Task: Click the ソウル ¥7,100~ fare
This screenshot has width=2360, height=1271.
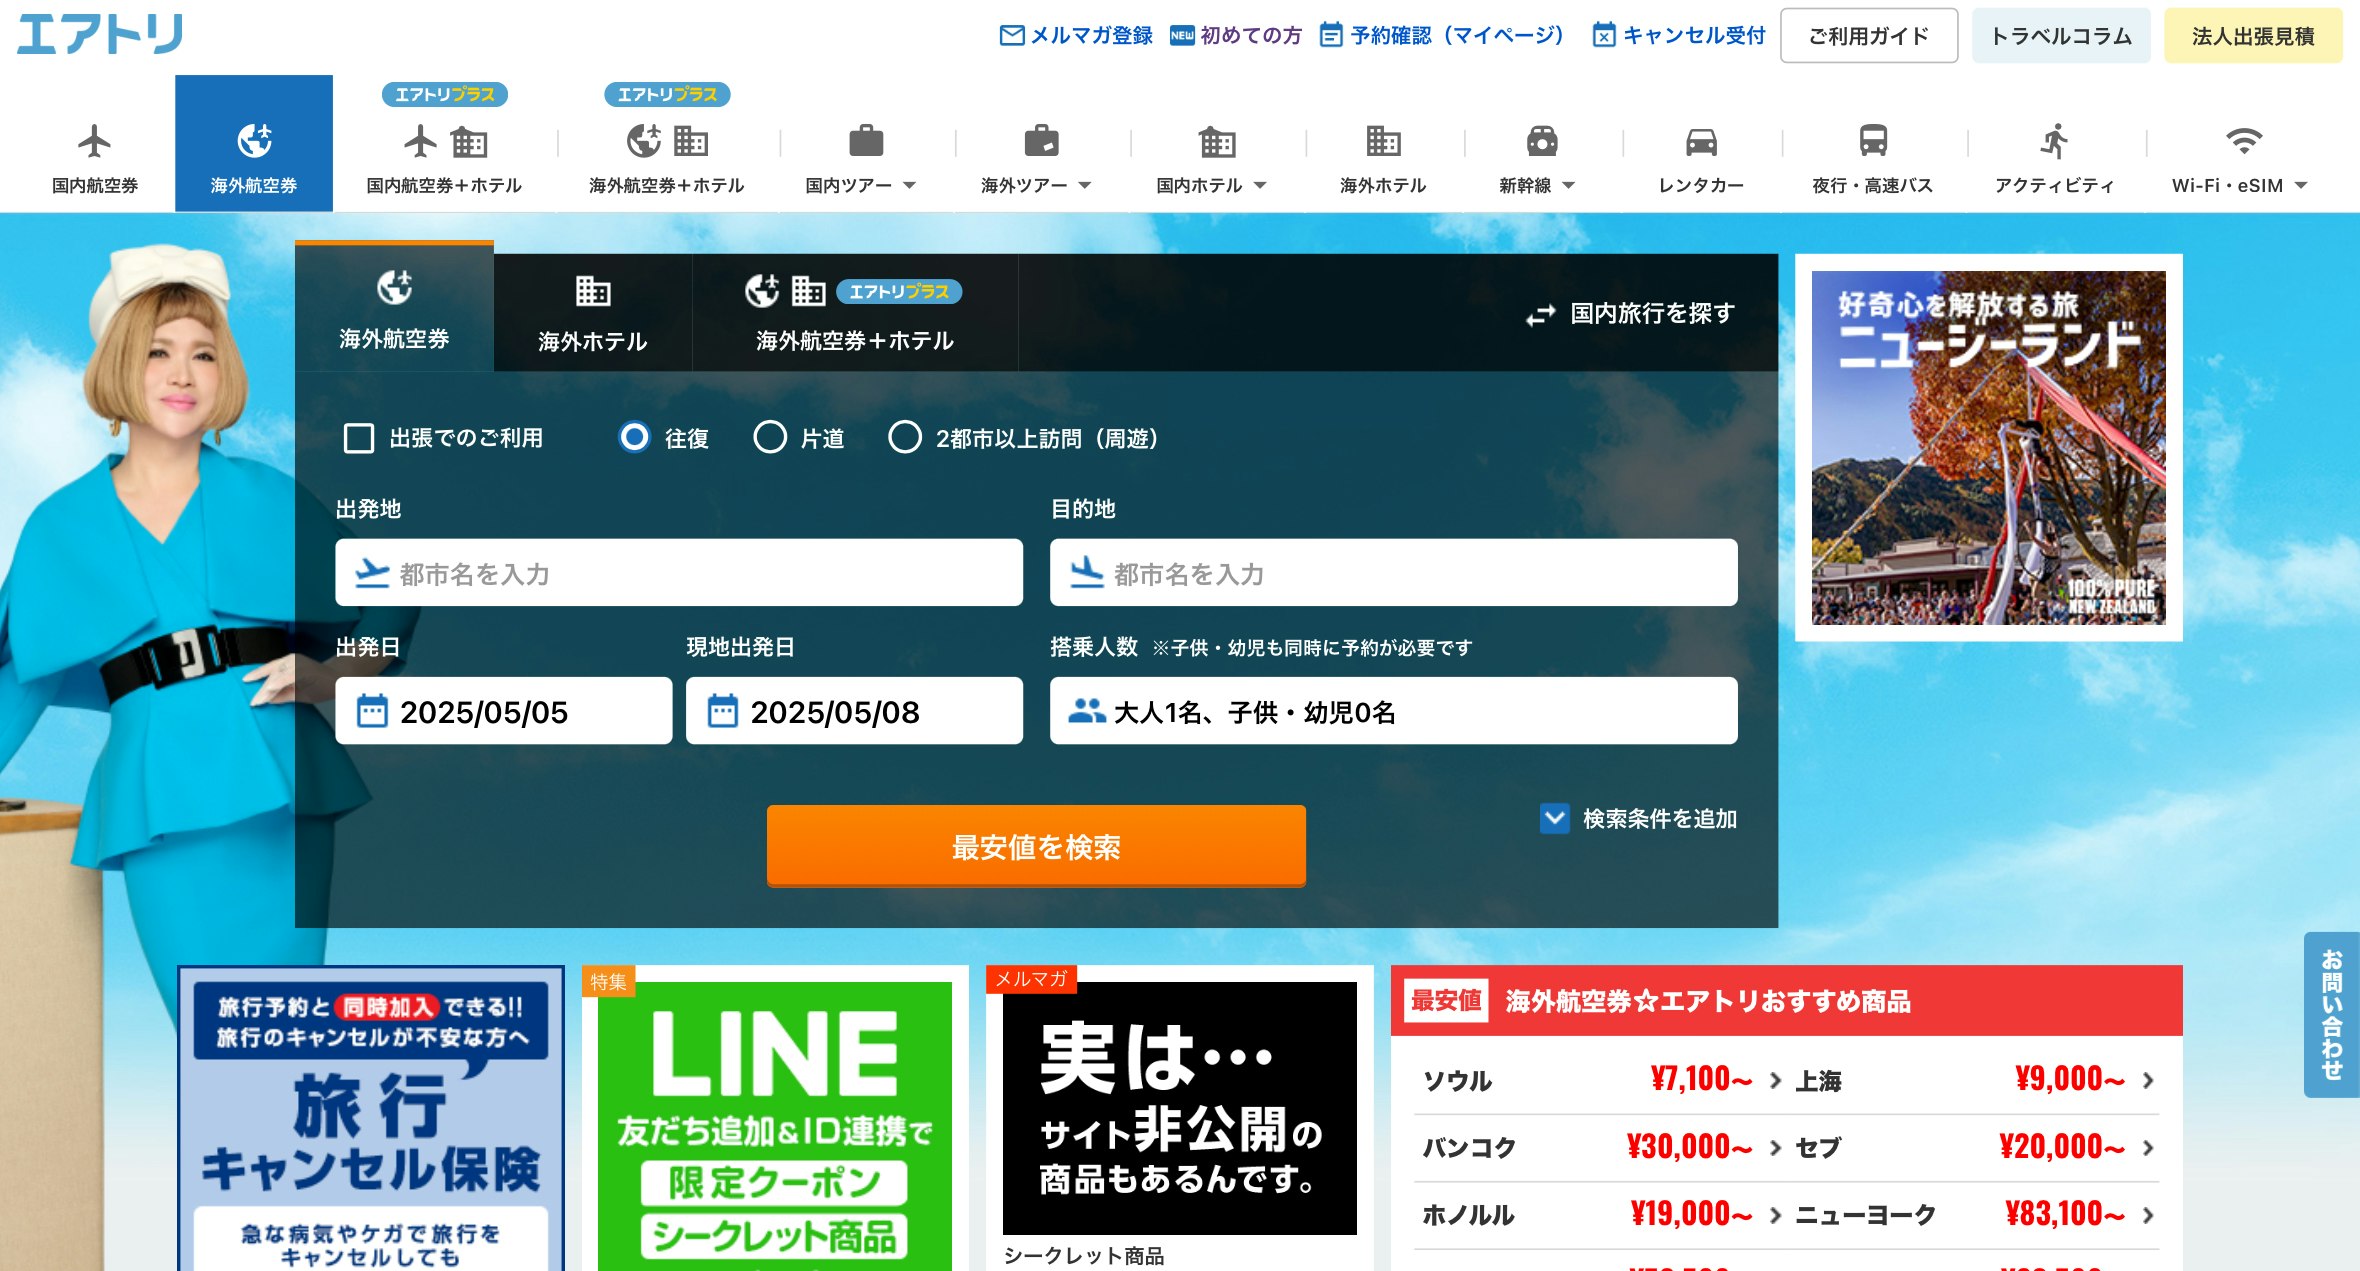Action: point(1601,1080)
